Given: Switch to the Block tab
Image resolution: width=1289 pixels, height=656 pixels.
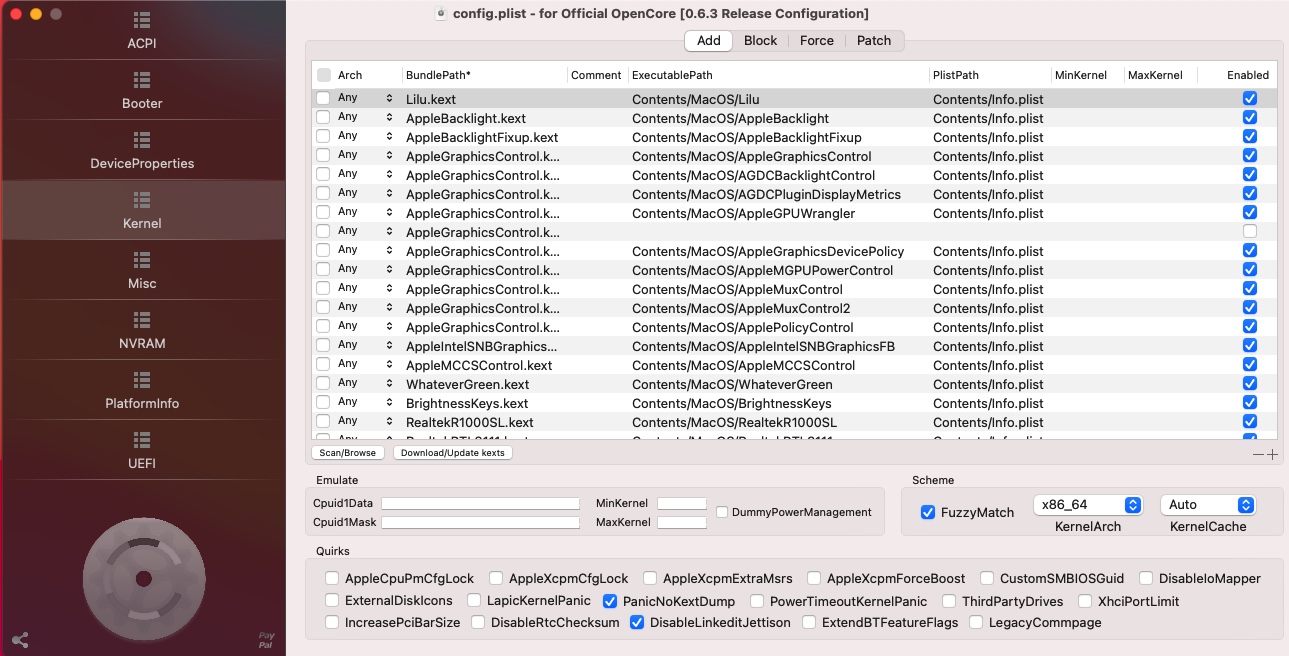Looking at the screenshot, I should click(x=761, y=41).
